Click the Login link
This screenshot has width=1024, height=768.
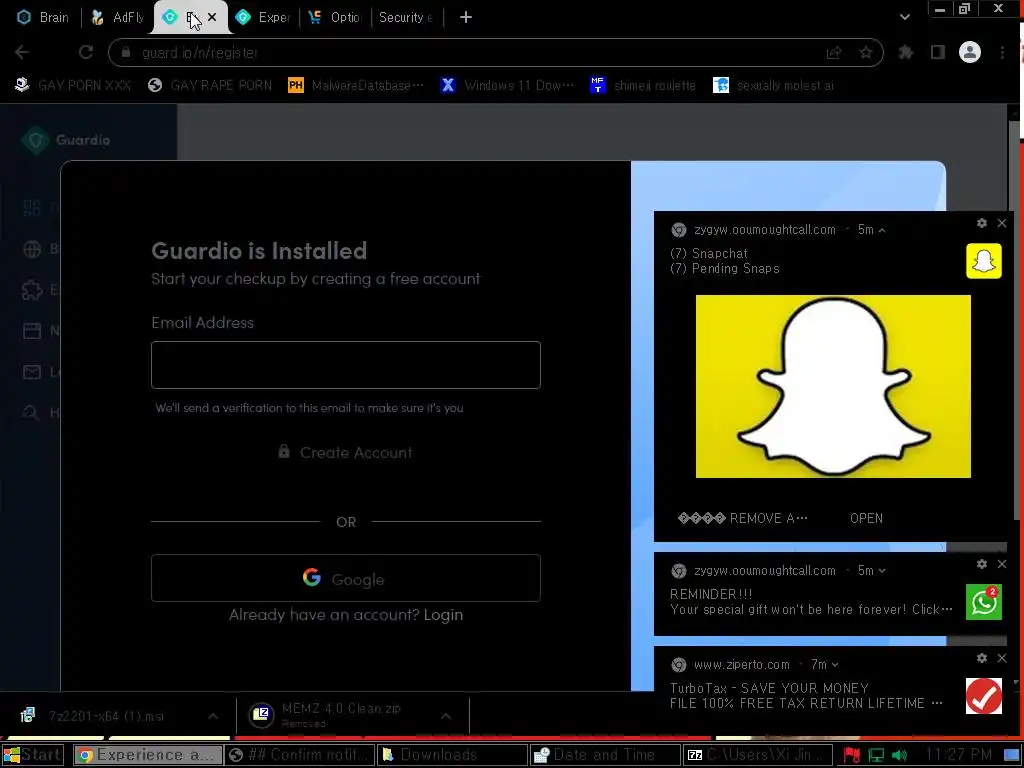tap(443, 615)
